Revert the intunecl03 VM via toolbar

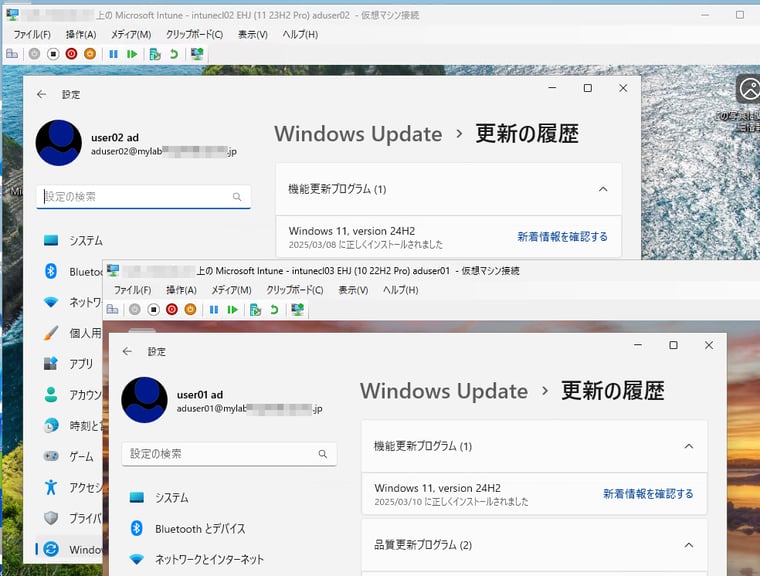tap(274, 309)
